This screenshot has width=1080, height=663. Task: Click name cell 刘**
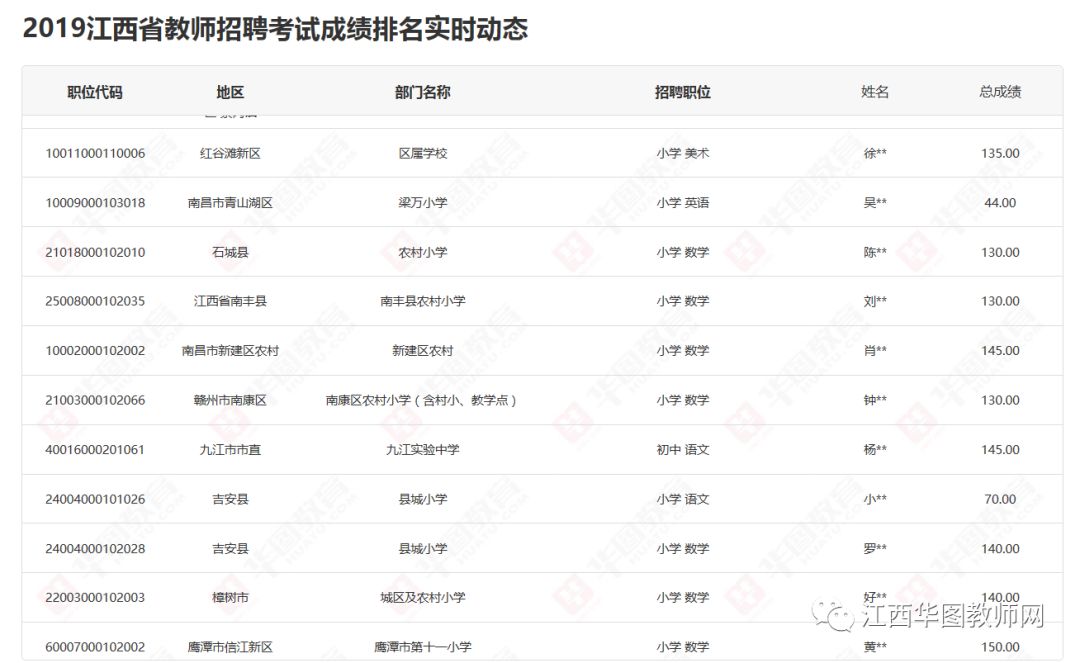[875, 302]
